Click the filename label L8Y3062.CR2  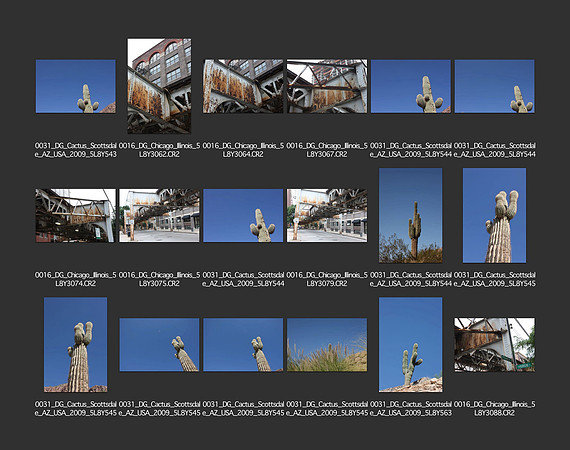(x=159, y=150)
